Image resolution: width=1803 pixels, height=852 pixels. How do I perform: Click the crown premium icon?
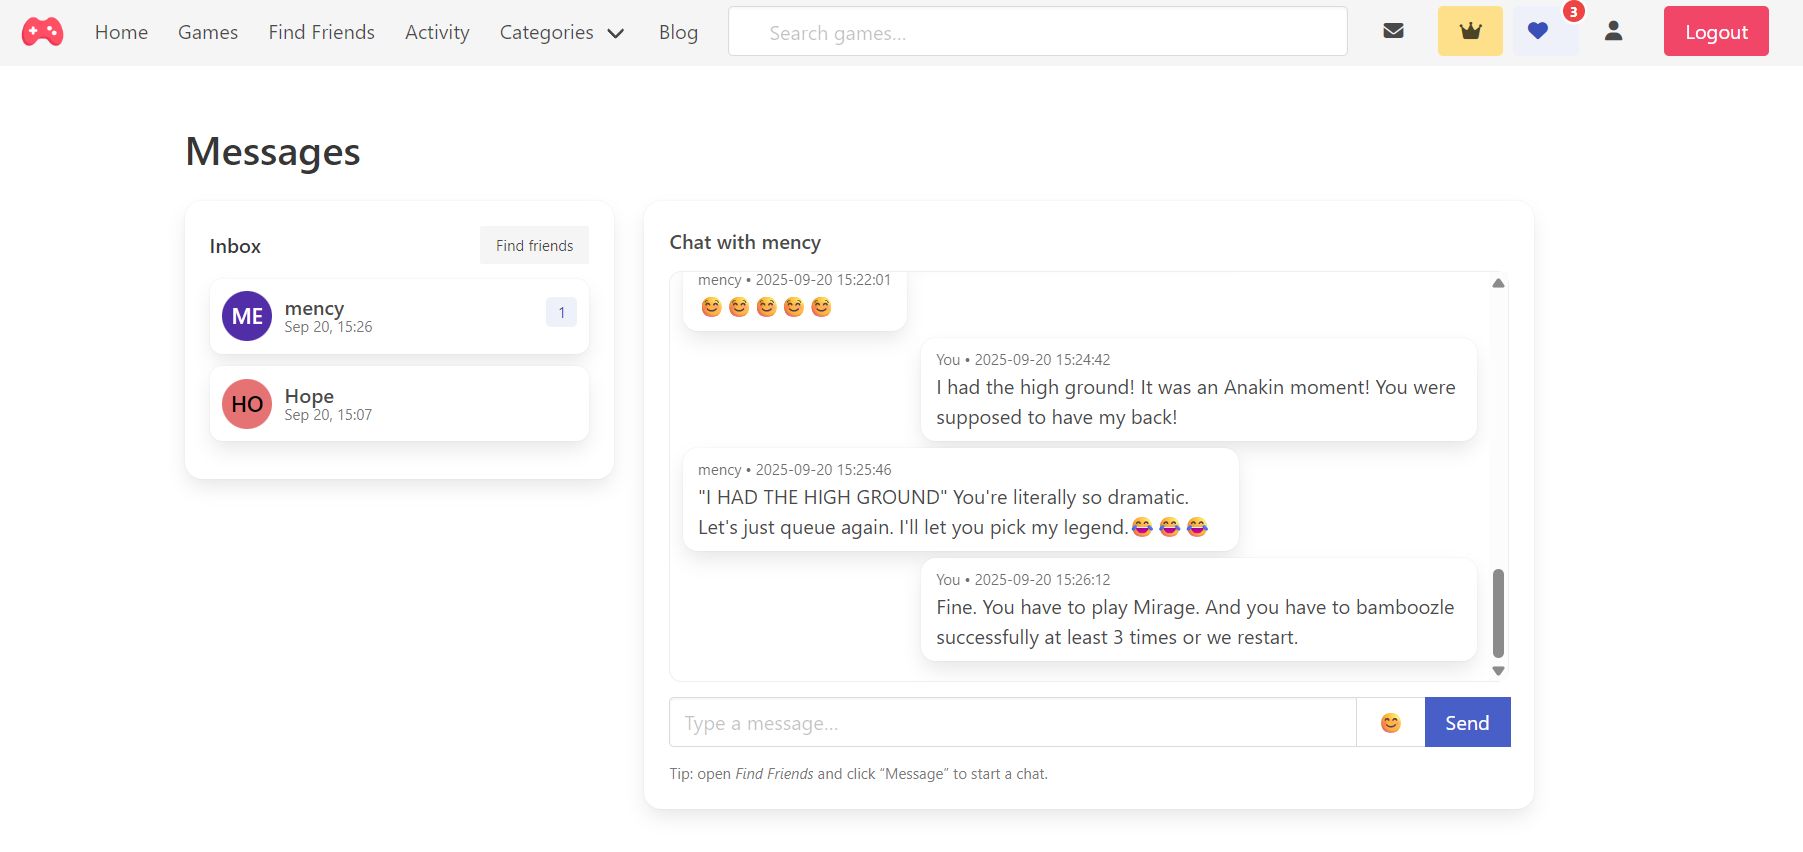(x=1470, y=31)
